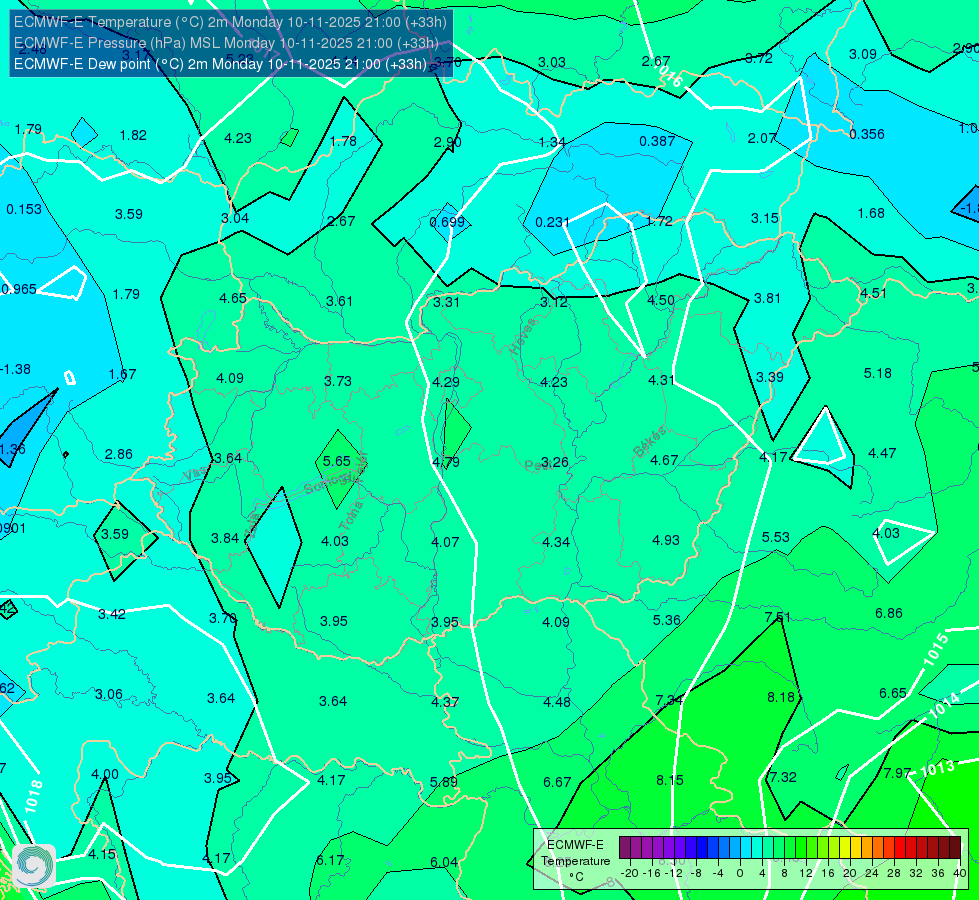Click the 1.34 temperature value

coord(552,142)
